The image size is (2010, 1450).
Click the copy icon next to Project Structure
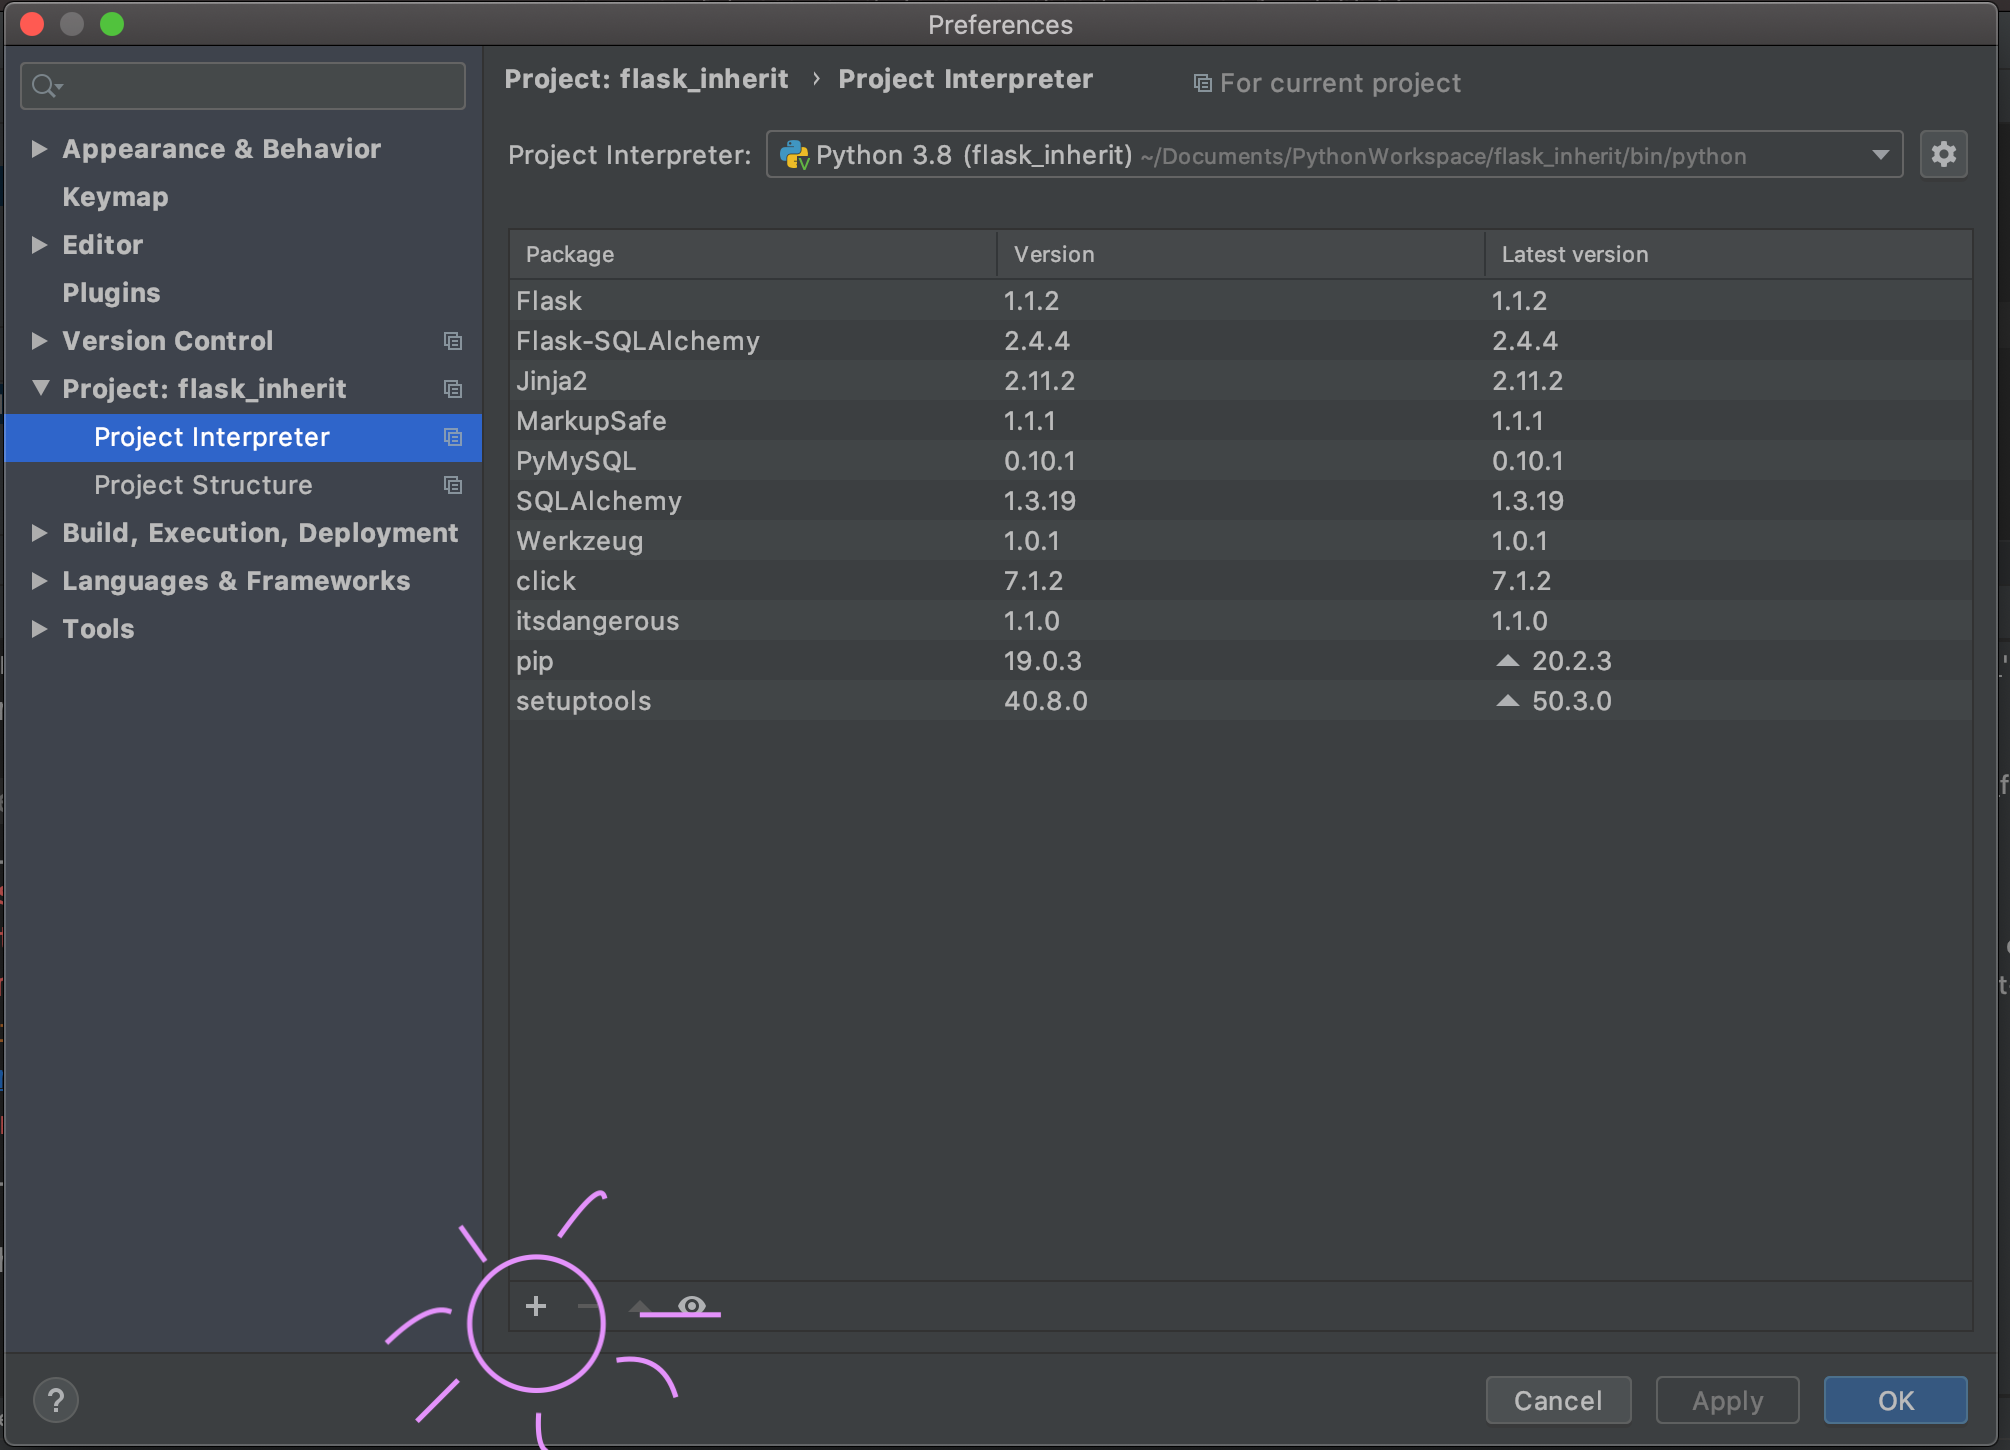click(453, 485)
